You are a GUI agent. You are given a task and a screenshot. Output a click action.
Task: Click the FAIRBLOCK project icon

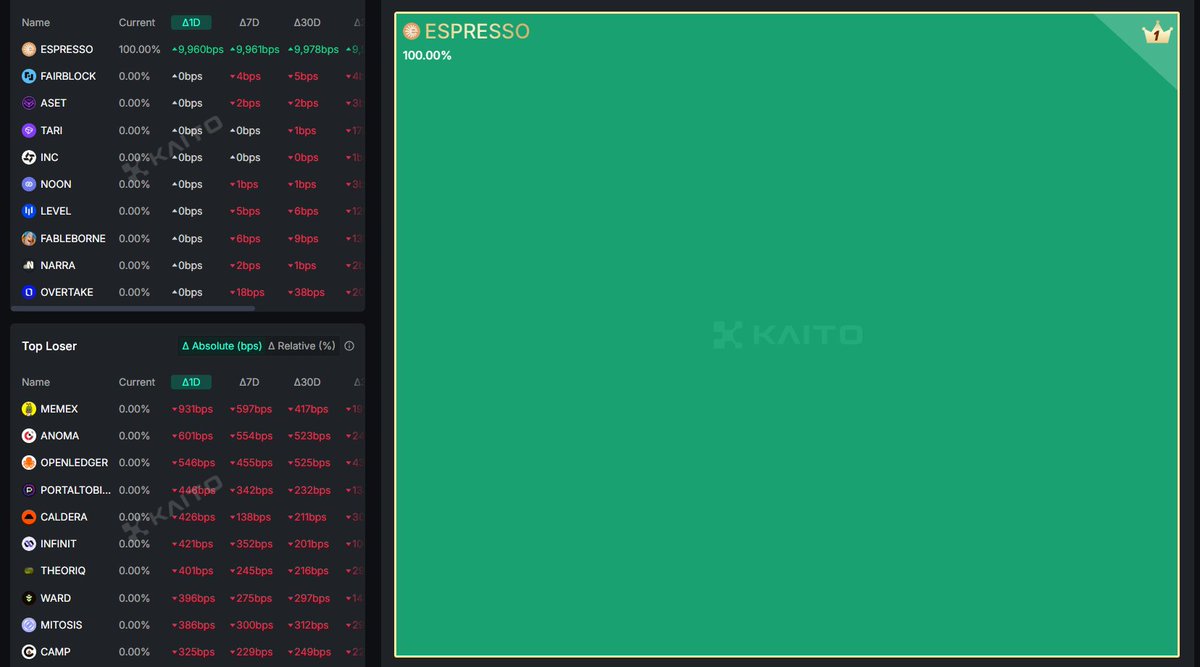pos(29,76)
